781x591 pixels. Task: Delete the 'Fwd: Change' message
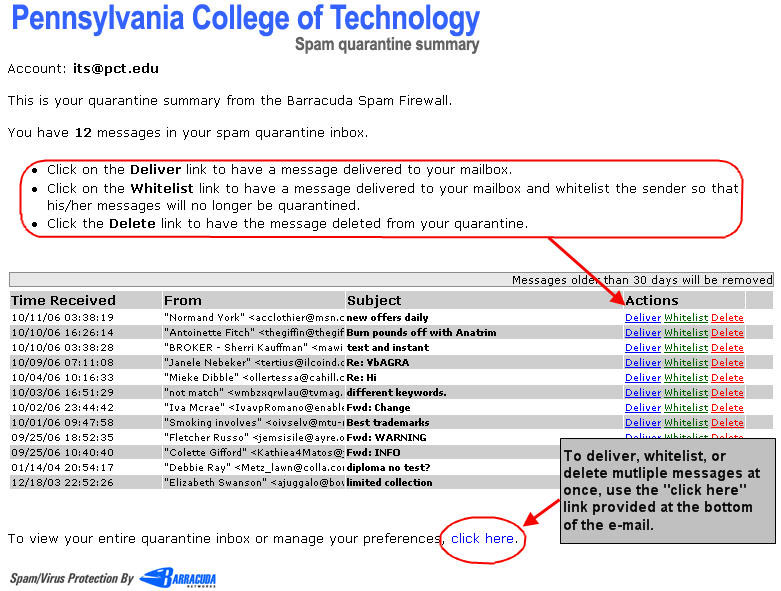coord(727,407)
